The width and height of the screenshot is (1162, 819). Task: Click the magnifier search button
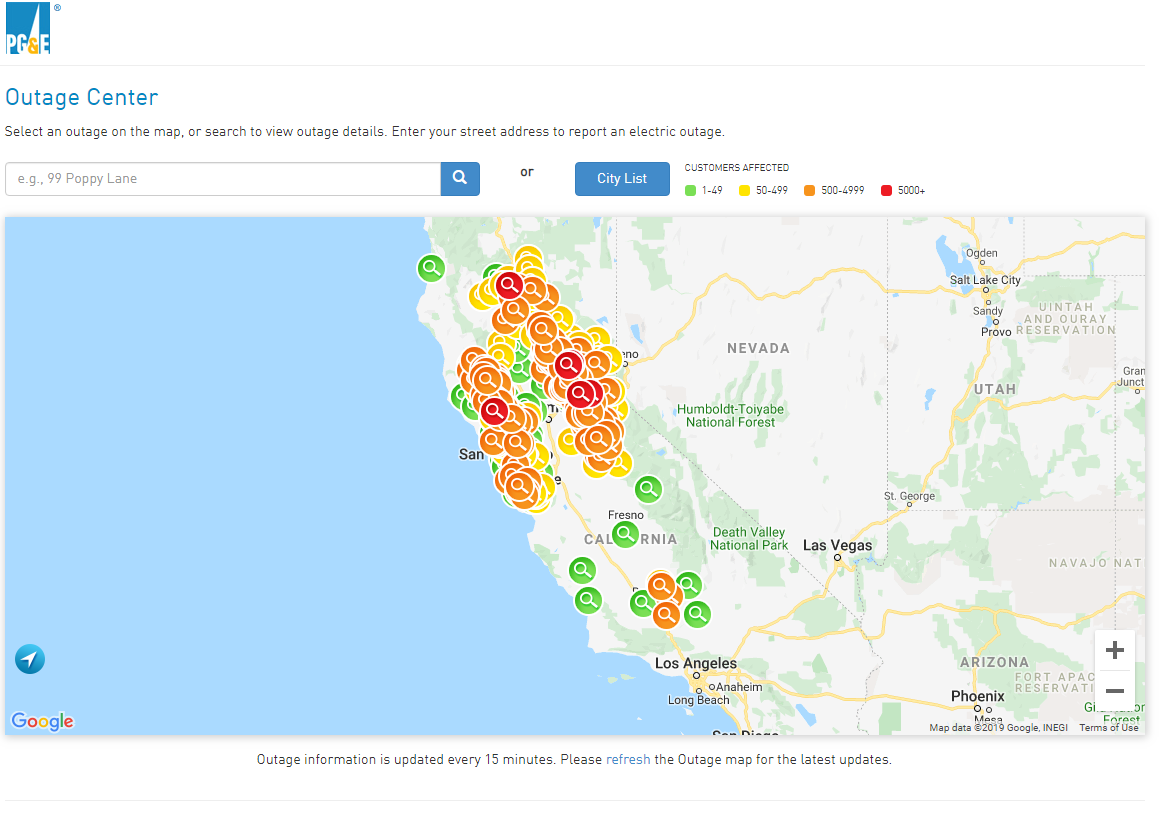coord(460,179)
